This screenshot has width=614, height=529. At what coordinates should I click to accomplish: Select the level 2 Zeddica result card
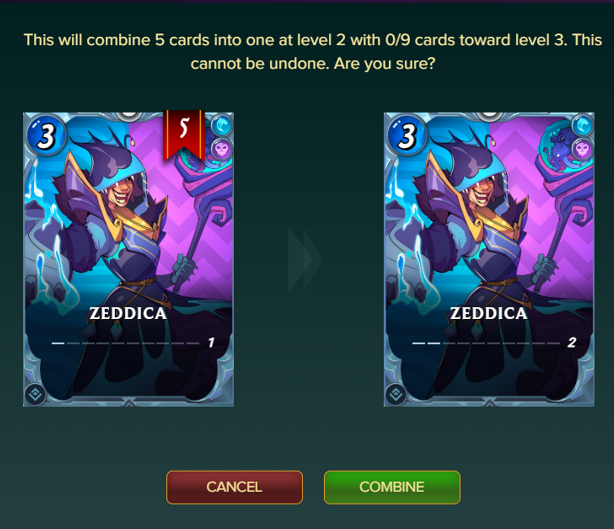click(x=489, y=259)
